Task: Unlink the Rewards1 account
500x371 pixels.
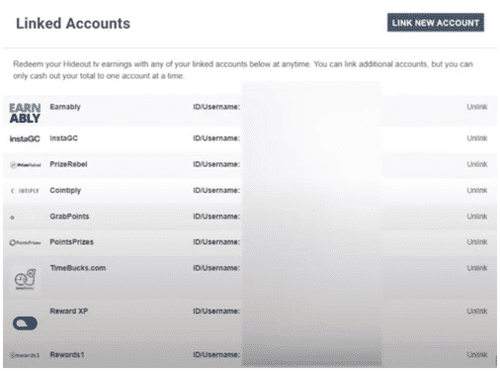Action: tap(477, 355)
